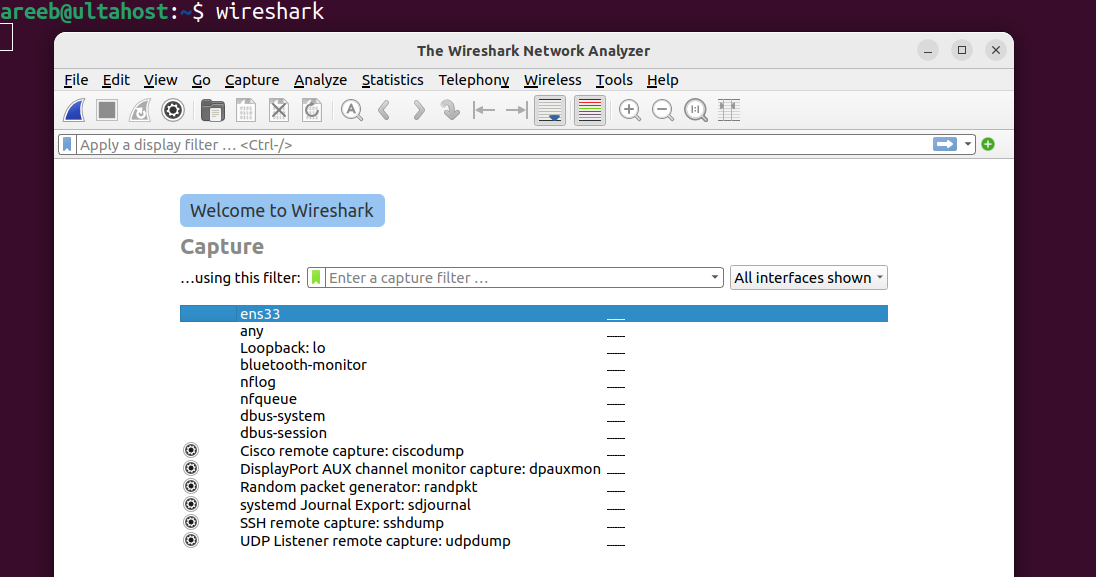The width and height of the screenshot is (1096, 577).
Task: Open the Statistics menu
Action: (x=392, y=80)
